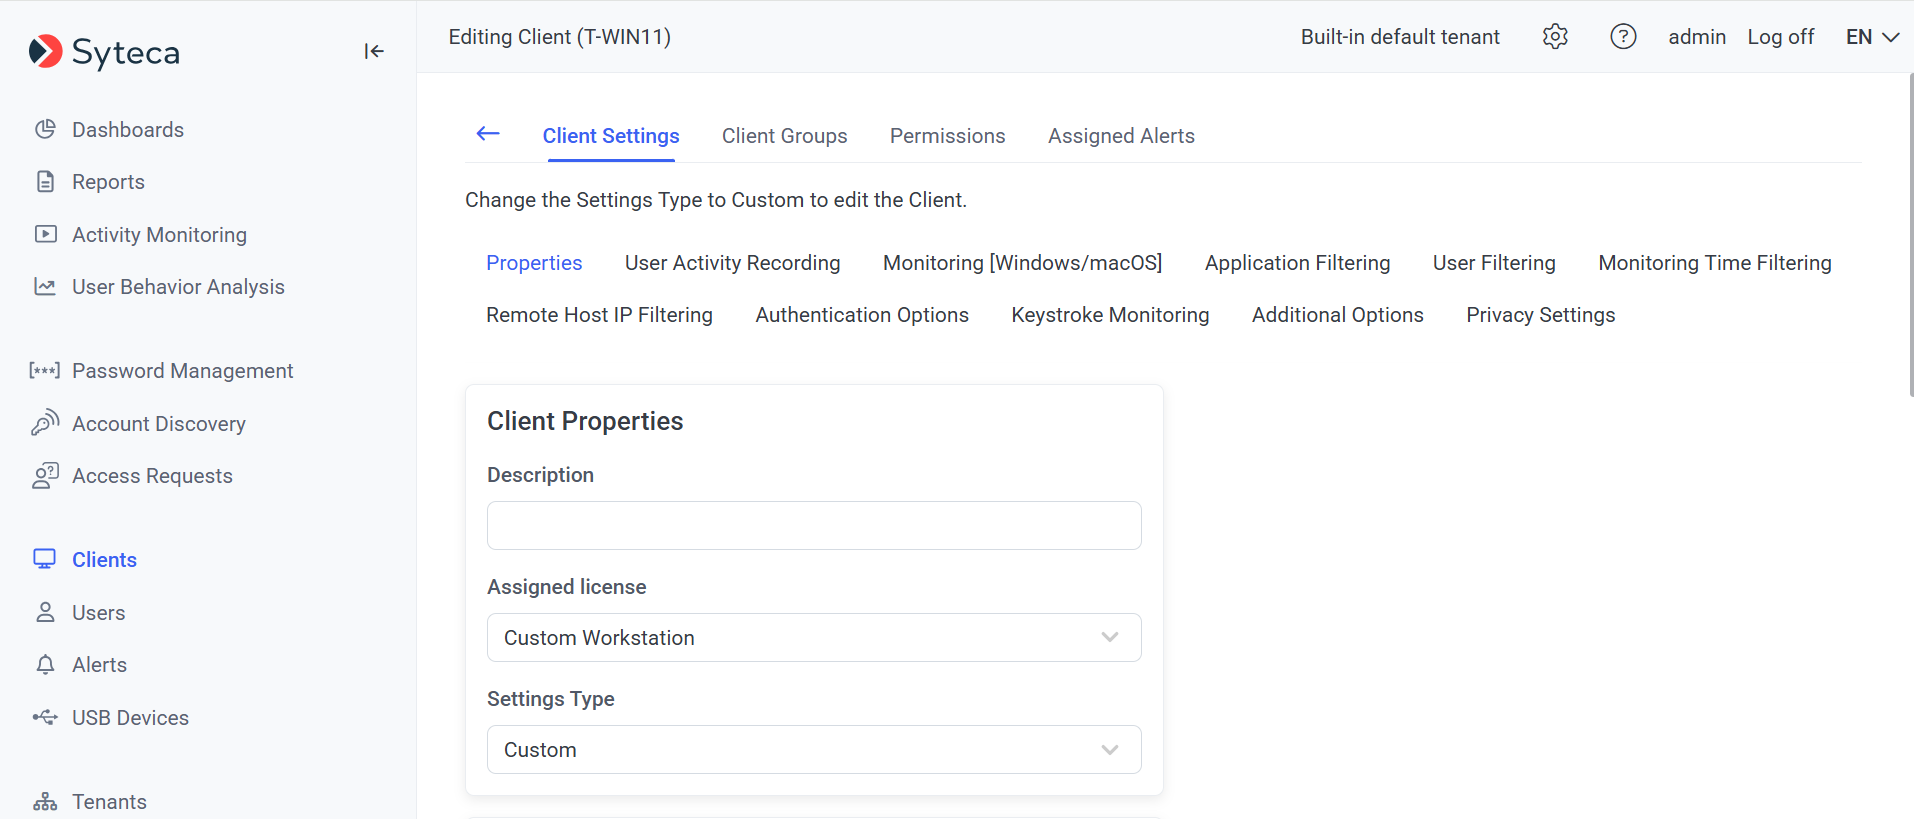1914x819 pixels.
Task: Open the settings gear icon
Action: pyautogui.click(x=1555, y=37)
